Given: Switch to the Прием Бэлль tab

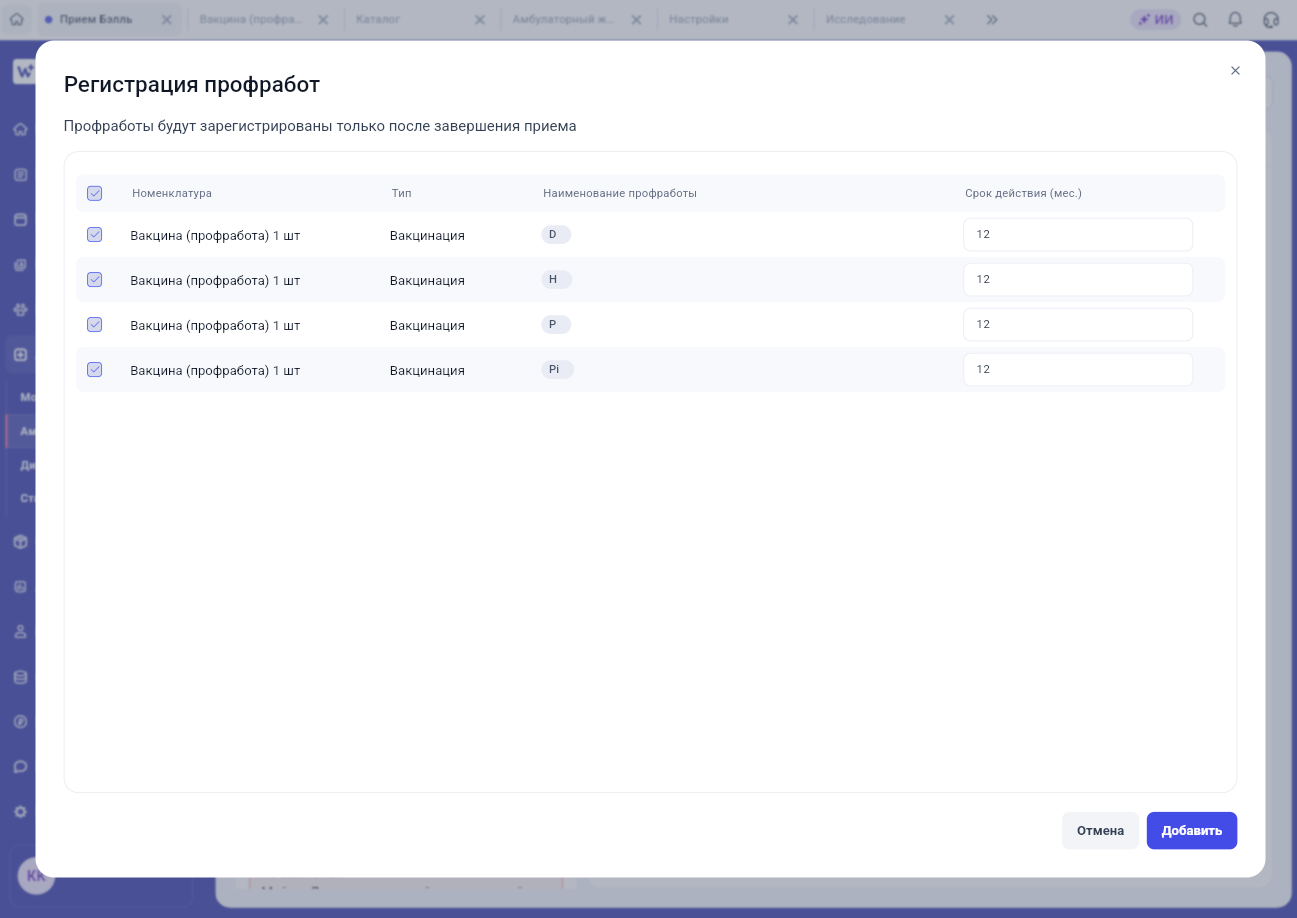Looking at the screenshot, I should tap(96, 19).
